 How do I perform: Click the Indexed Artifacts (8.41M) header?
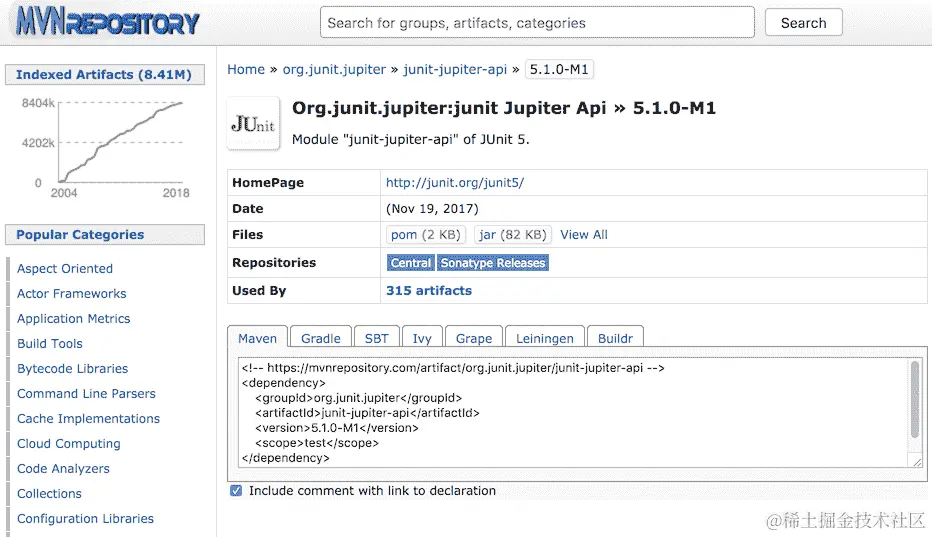coord(104,74)
